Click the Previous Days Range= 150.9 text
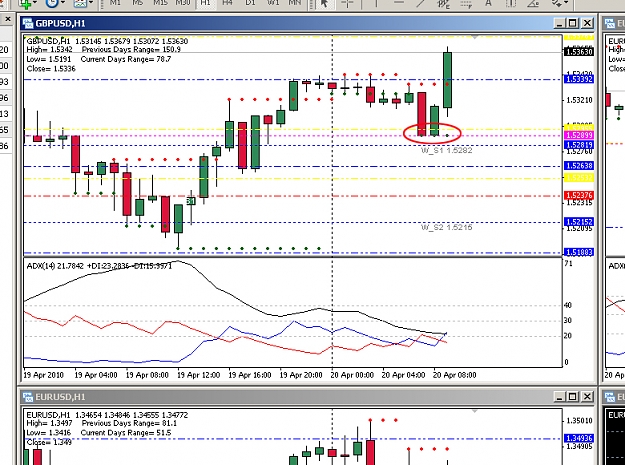 131,50
